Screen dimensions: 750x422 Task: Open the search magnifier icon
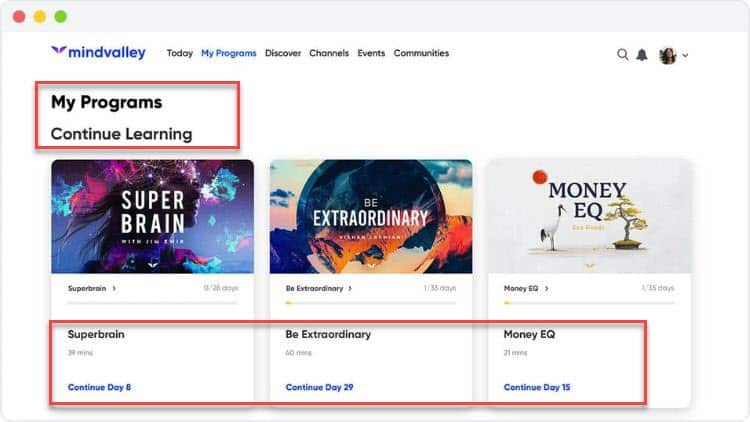click(622, 55)
